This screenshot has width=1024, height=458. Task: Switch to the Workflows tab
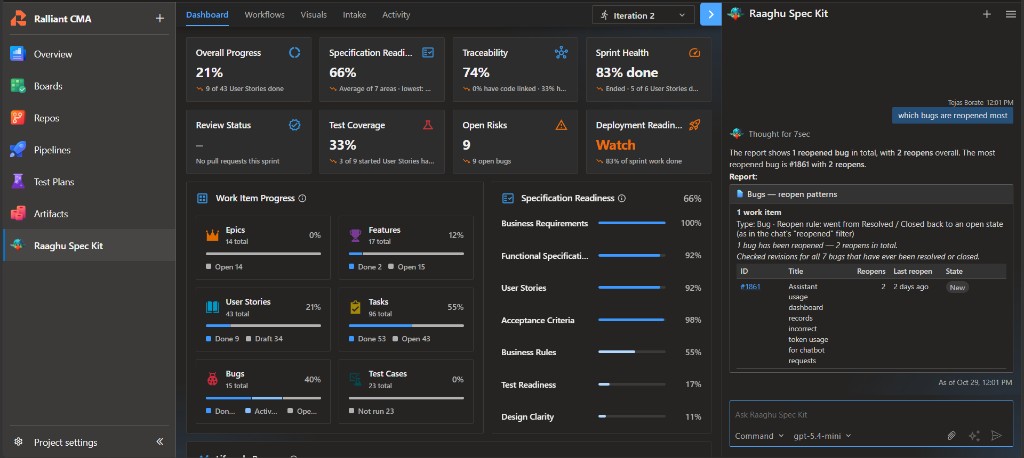(264, 14)
